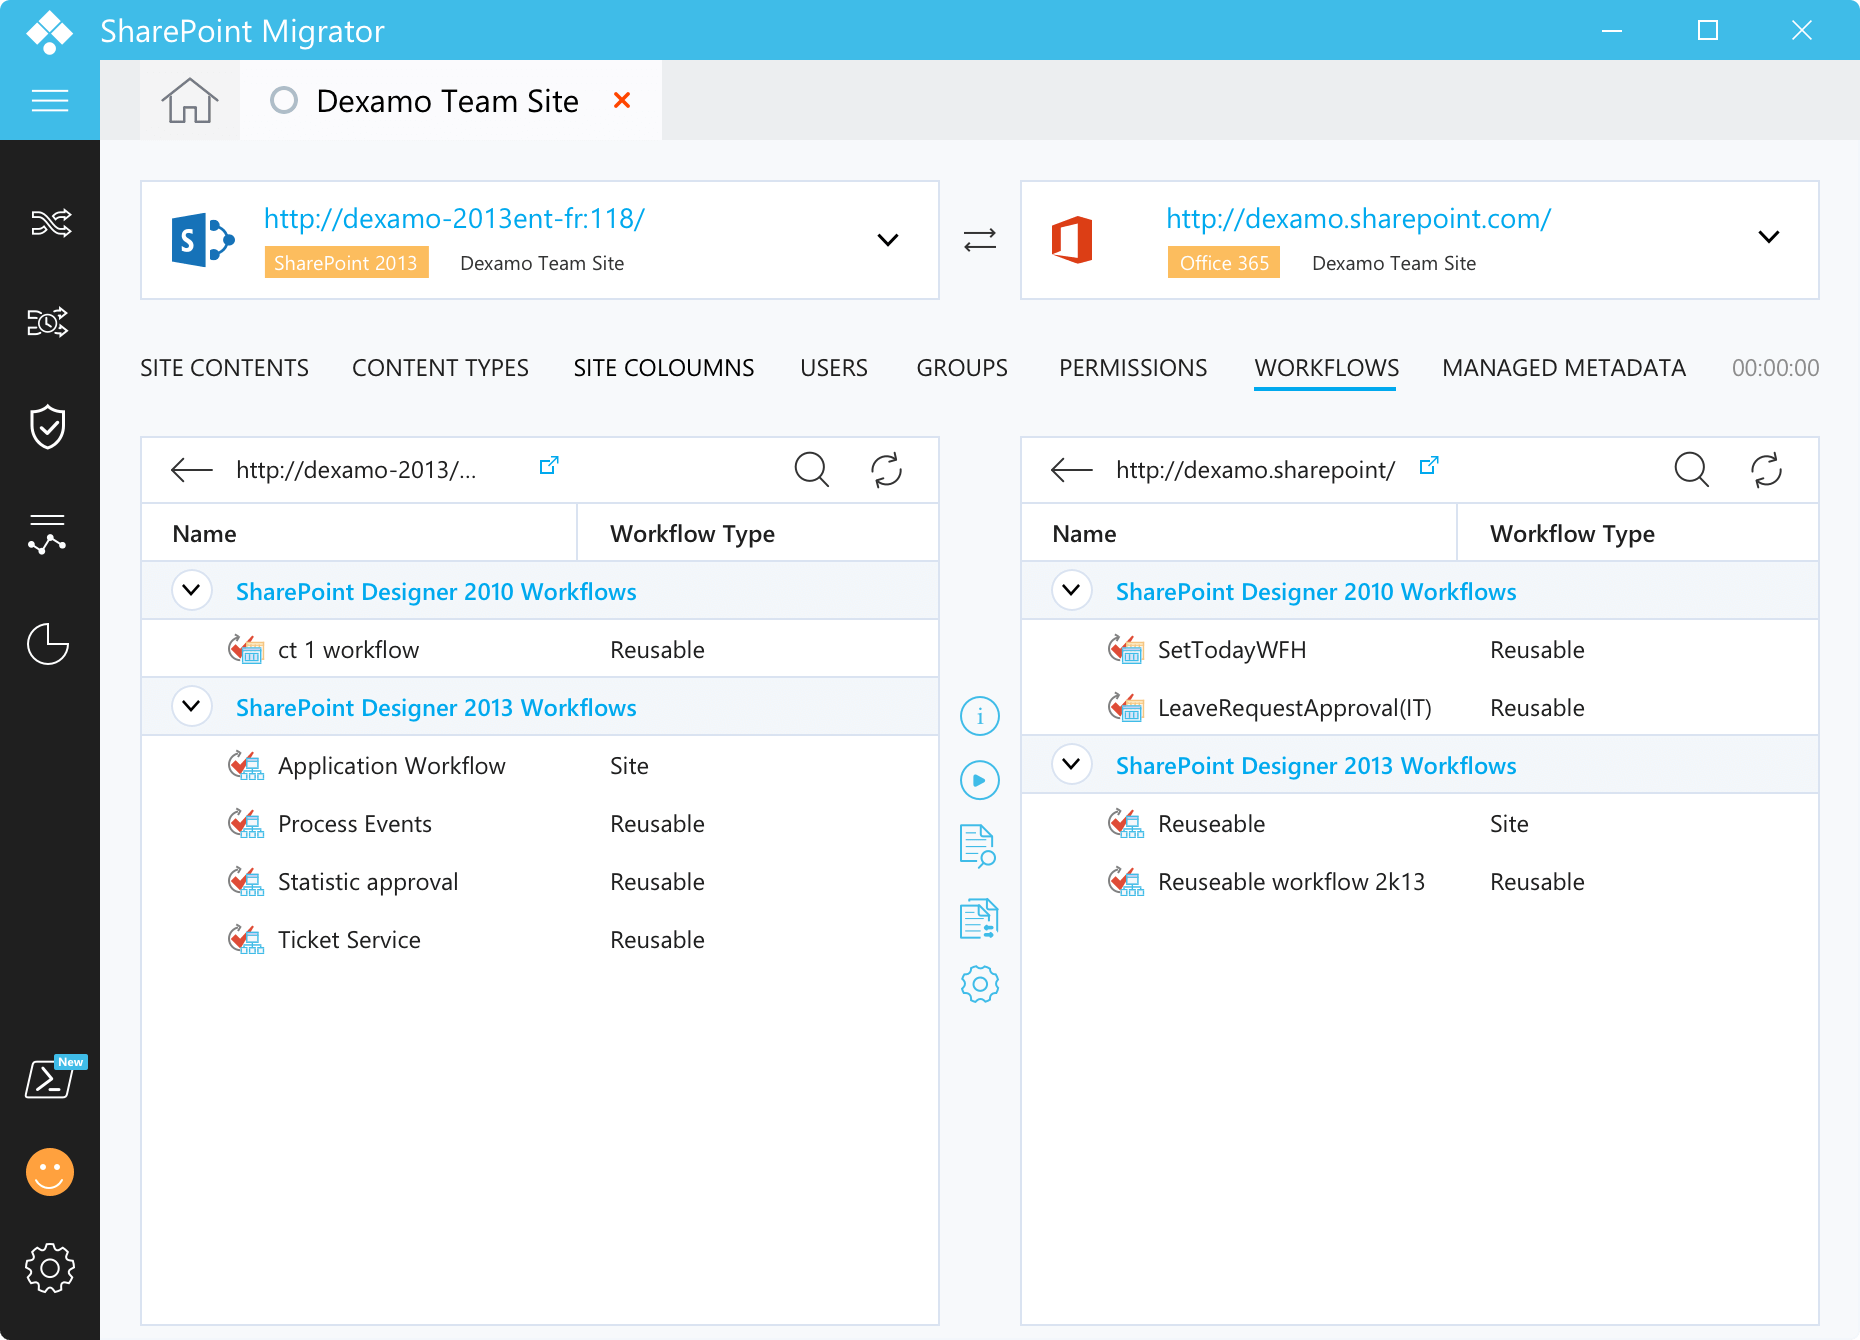This screenshot has height=1340, width=1860.
Task: Sort target list by Name column
Action: pos(1239,533)
